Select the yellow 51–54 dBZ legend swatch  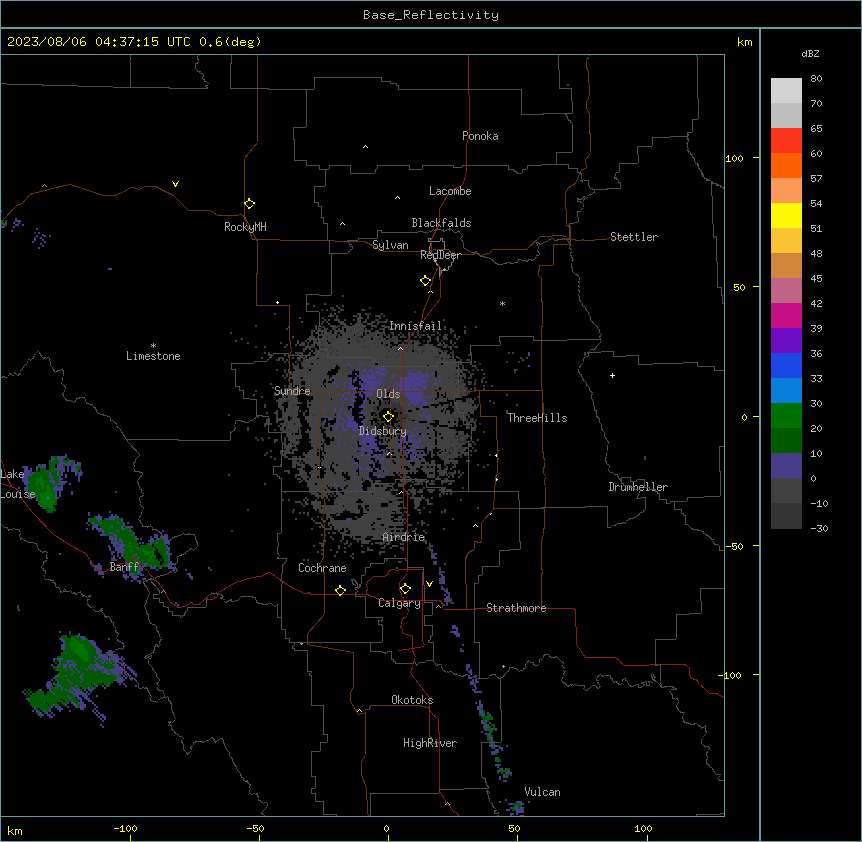click(786, 215)
